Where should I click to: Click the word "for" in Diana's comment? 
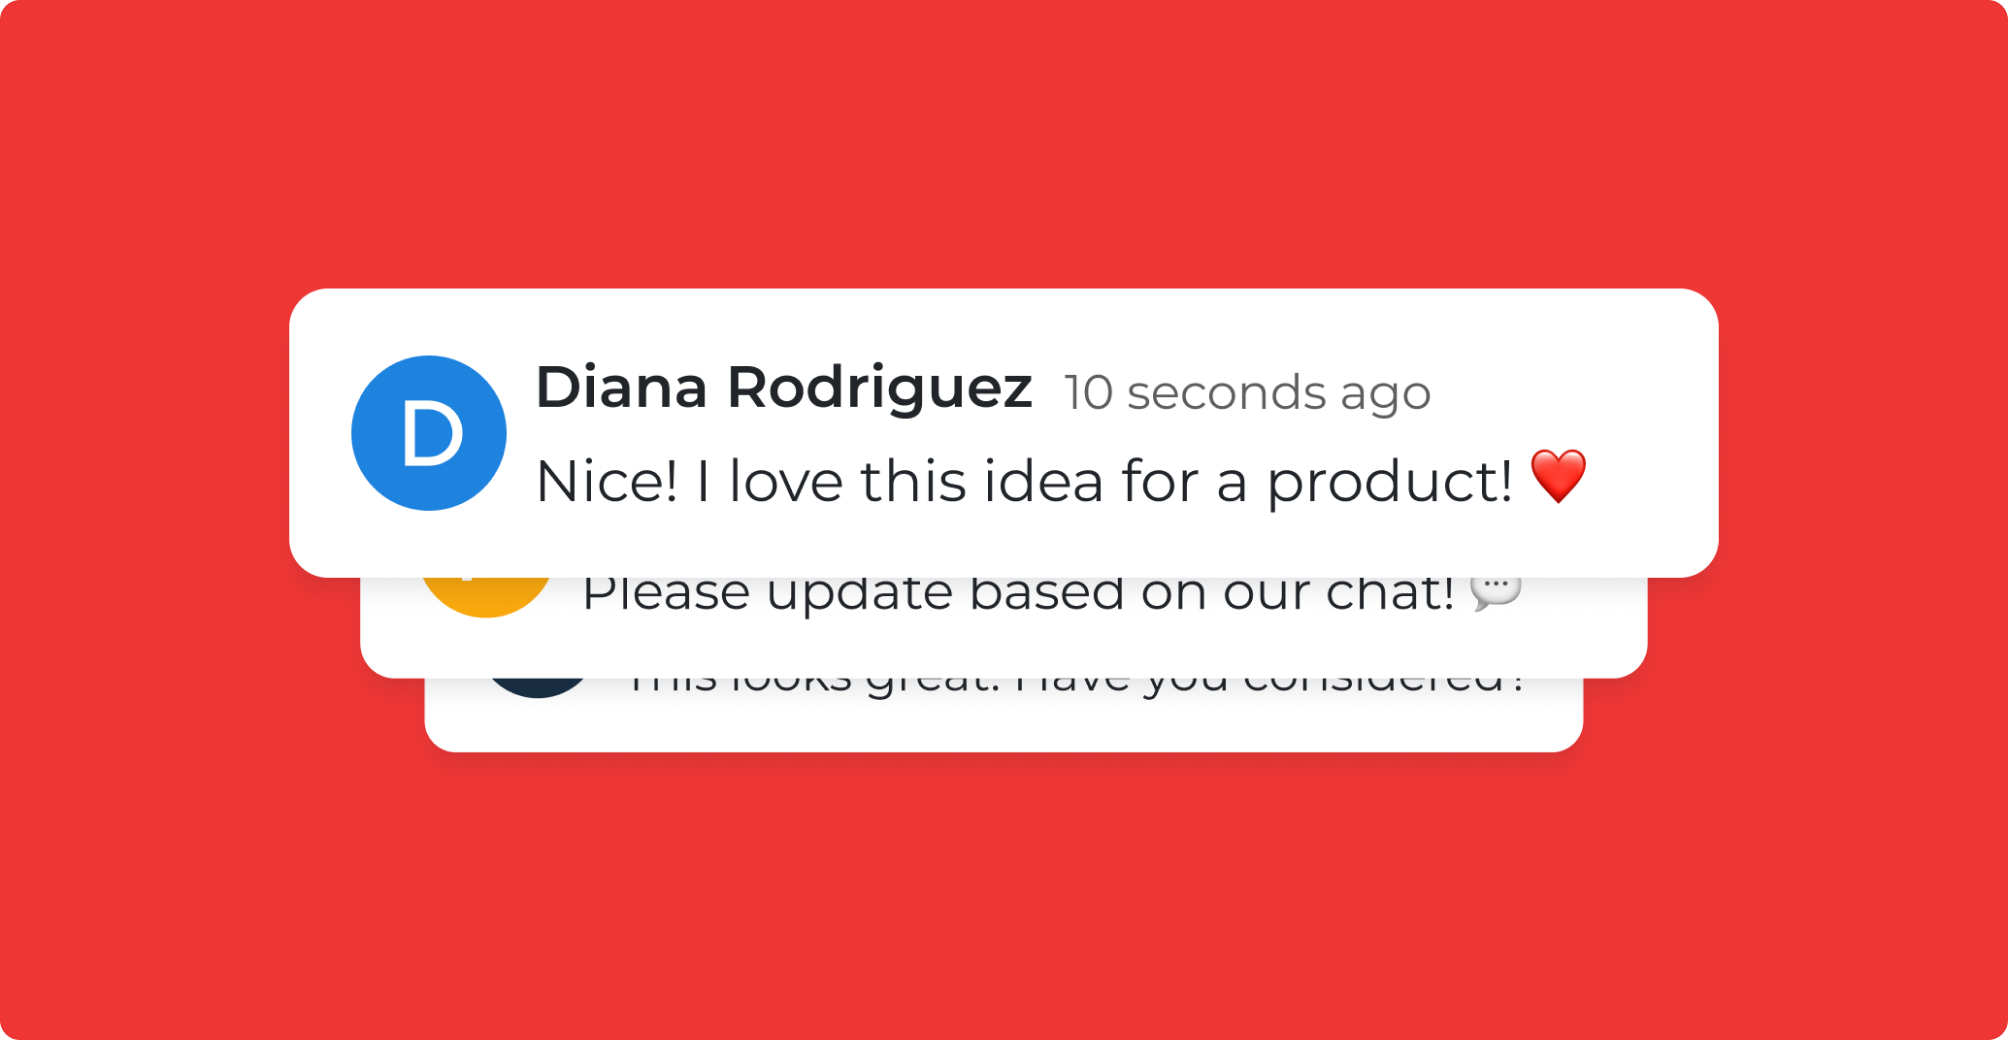point(1159,481)
